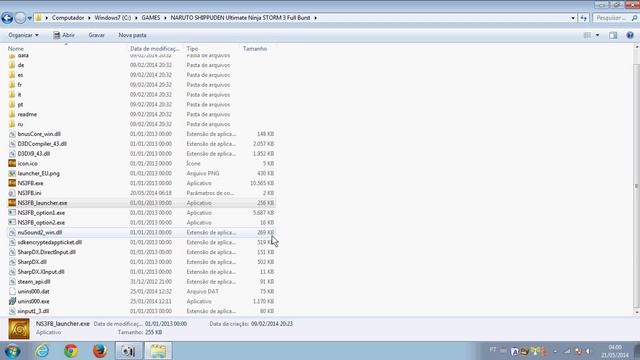Select Computador in the address path
Screen dimensions: 640x360
click(x=68, y=18)
